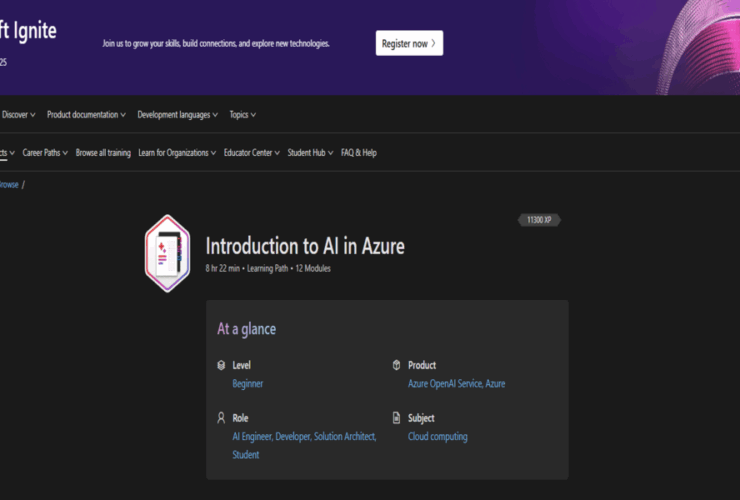Open the Azure OpenAI Service product link
This screenshot has height=500, width=740.
click(x=445, y=384)
